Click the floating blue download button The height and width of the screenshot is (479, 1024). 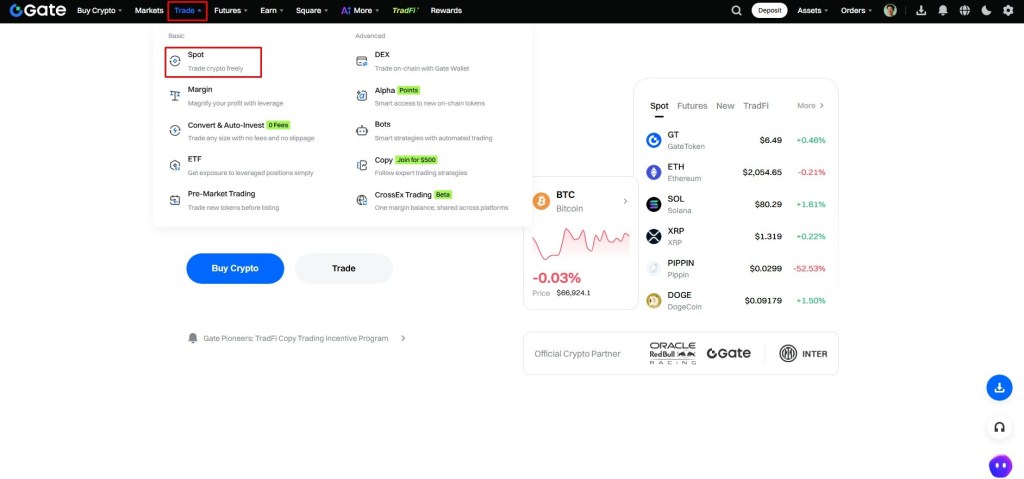(999, 388)
